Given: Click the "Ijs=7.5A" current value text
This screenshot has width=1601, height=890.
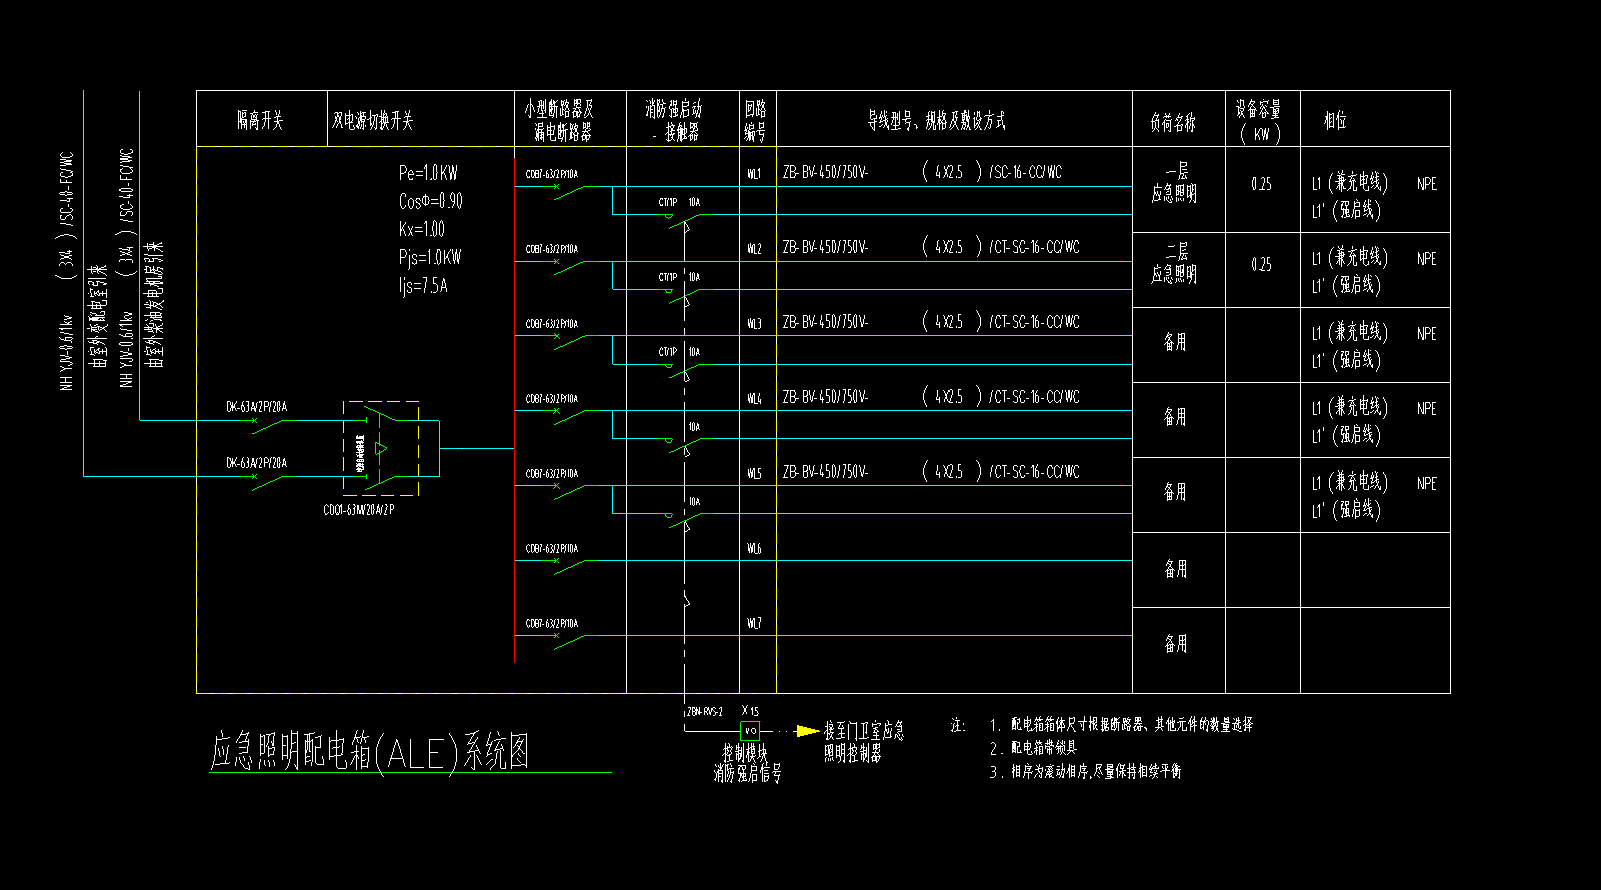Looking at the screenshot, I should point(423,286).
